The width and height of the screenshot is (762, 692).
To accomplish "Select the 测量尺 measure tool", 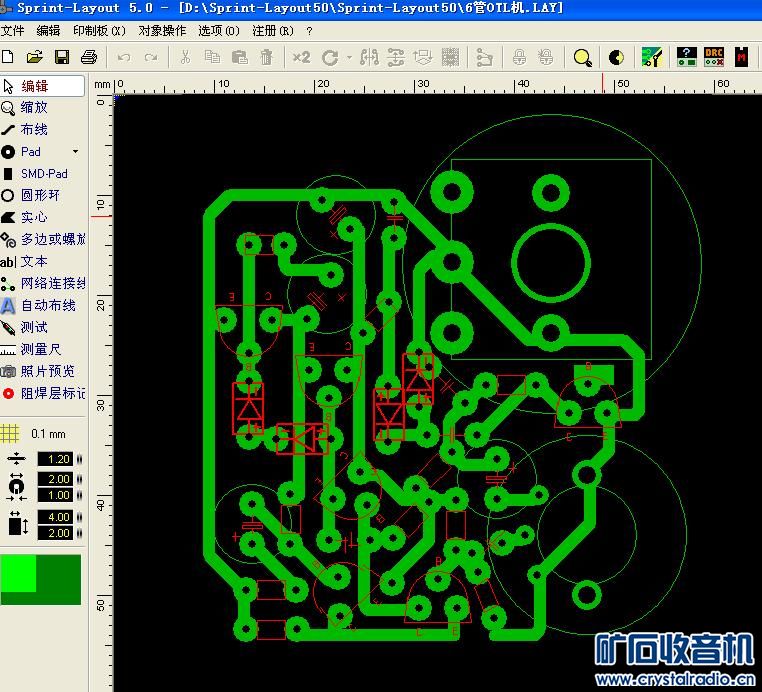I will 40,349.
